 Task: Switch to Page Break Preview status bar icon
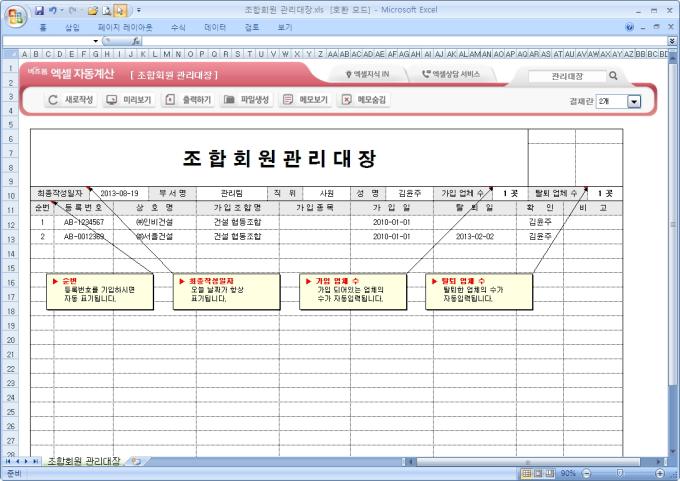click(549, 473)
